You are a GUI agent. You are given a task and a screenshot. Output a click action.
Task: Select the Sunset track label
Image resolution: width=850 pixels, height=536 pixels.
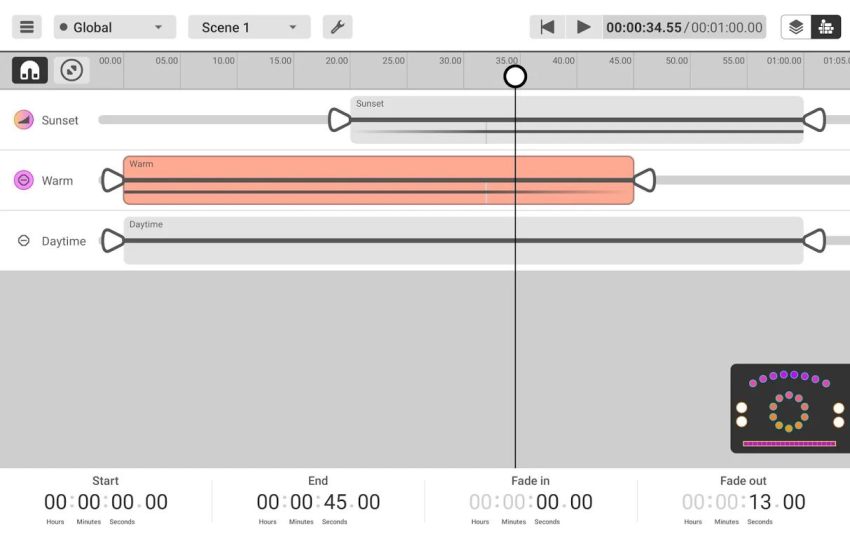pos(60,120)
